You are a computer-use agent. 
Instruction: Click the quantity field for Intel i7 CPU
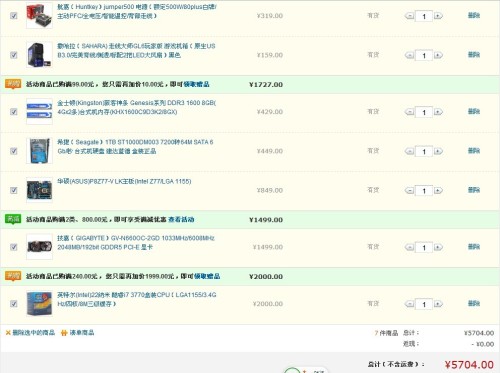point(424,304)
